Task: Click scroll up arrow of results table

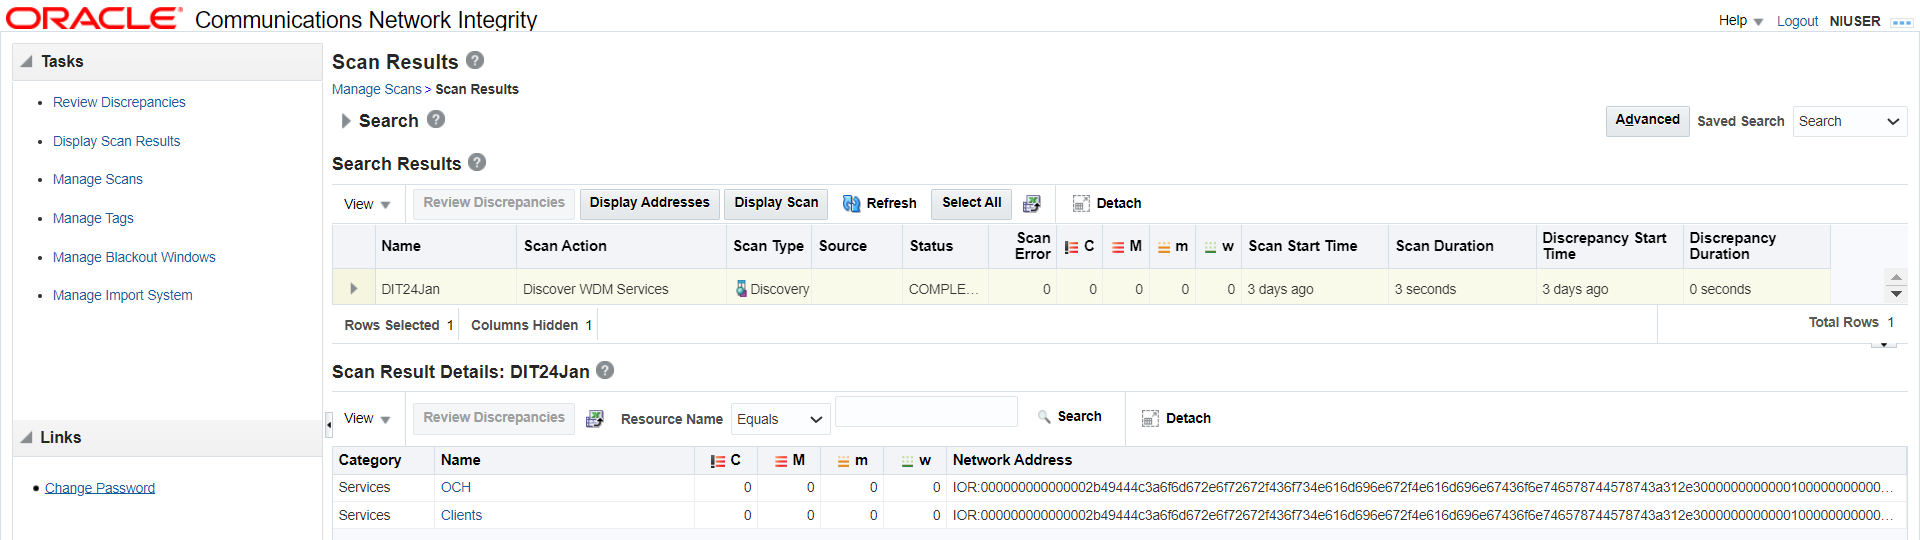Action: point(1895,277)
